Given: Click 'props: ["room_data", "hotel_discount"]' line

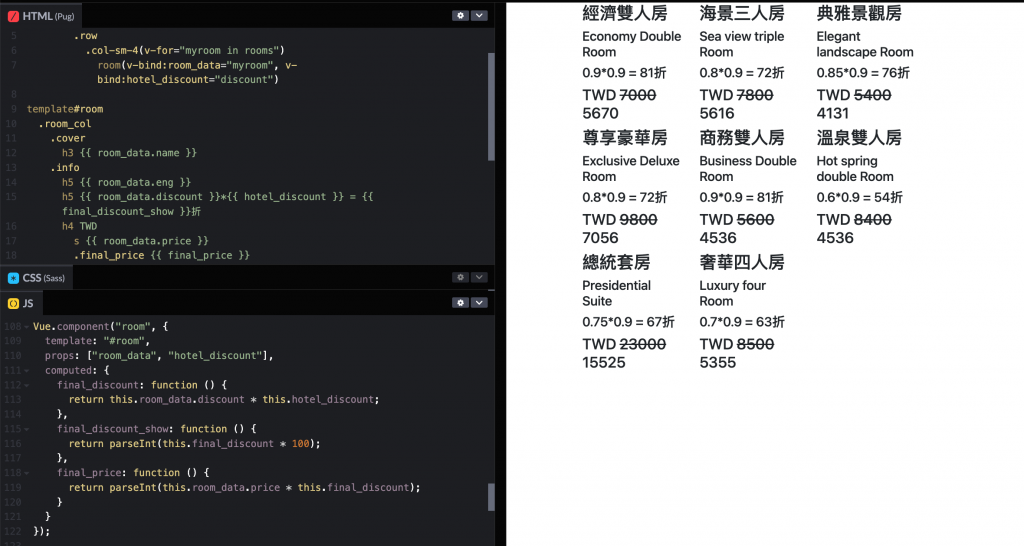Looking at the screenshot, I should coord(159,356).
